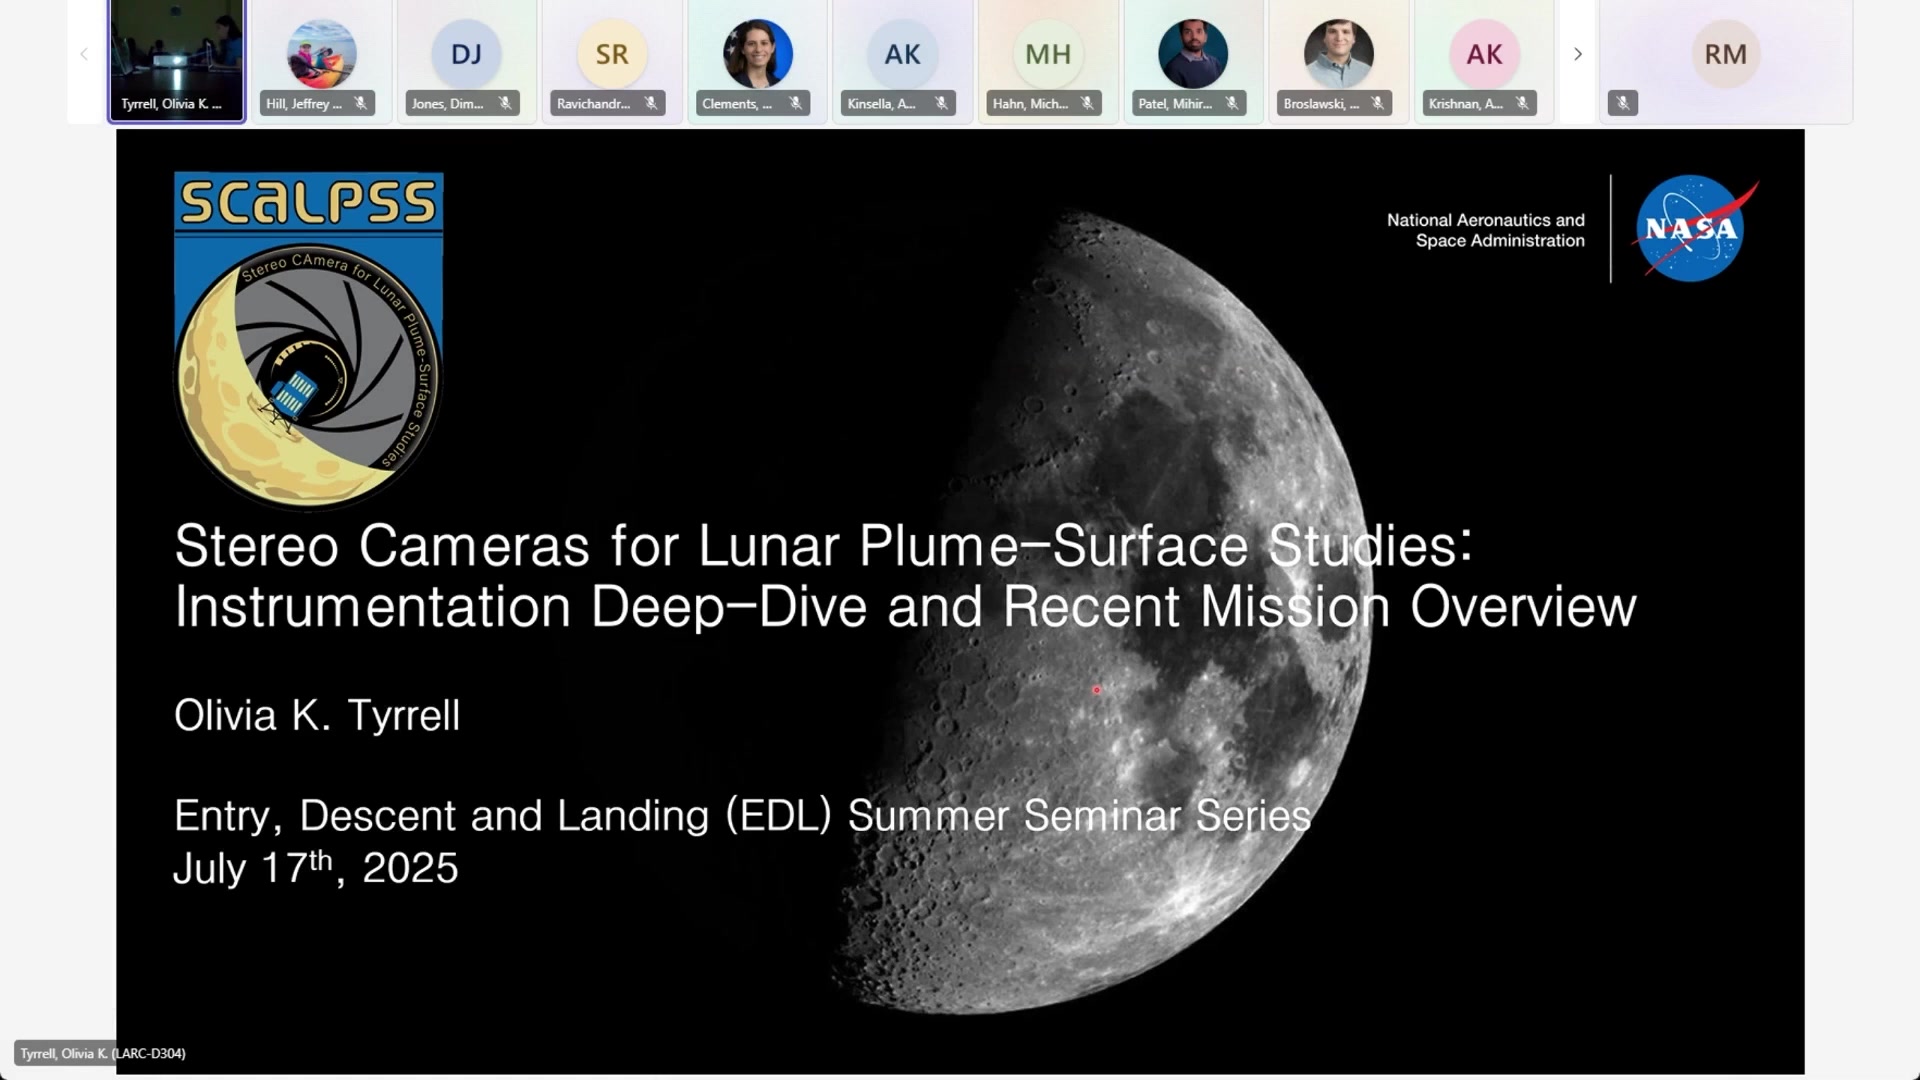Click muted mic icon on Krishnan tile
The width and height of the screenshot is (1920, 1080).
coord(1522,103)
